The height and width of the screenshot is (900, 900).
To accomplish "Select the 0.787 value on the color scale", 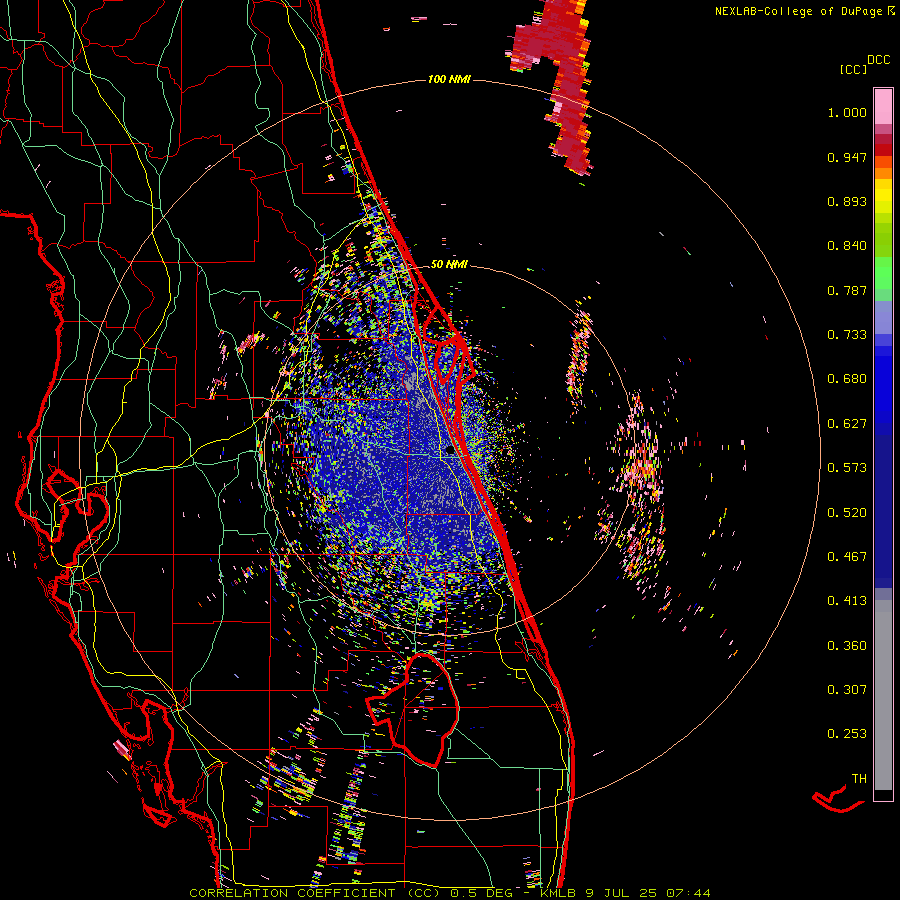I will tap(847, 290).
